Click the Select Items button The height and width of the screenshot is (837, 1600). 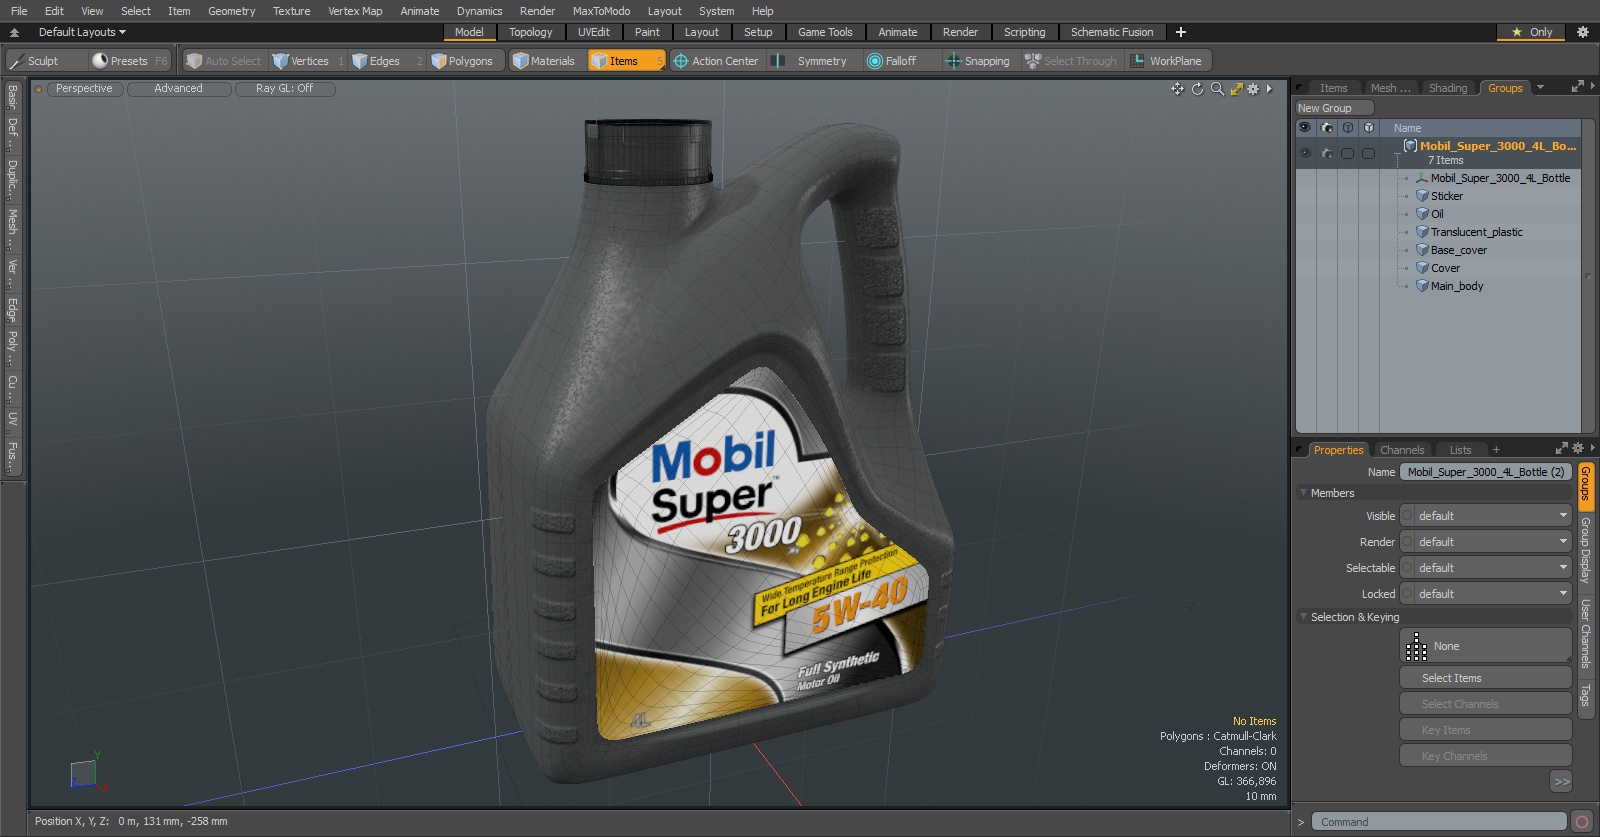(1486, 678)
